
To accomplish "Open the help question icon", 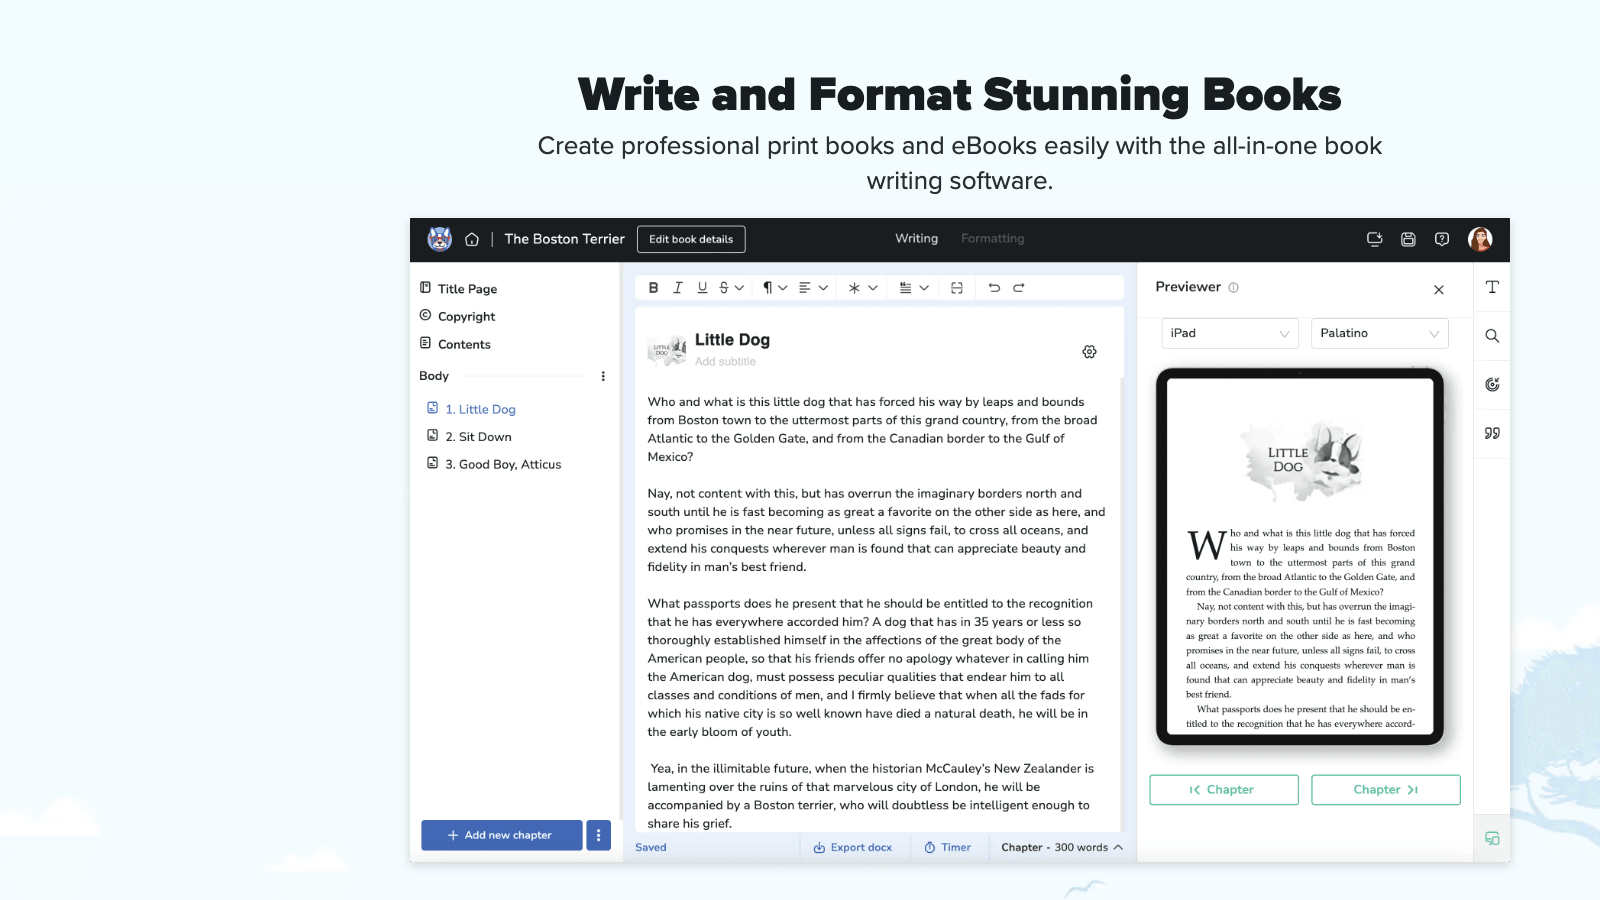I will pyautogui.click(x=1441, y=239).
